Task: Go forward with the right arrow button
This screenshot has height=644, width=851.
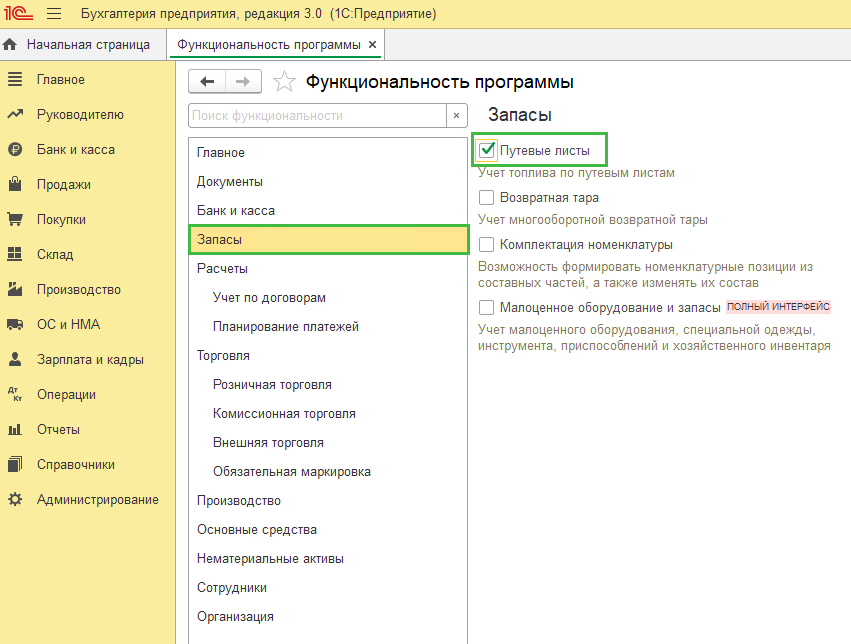Action: (243, 82)
